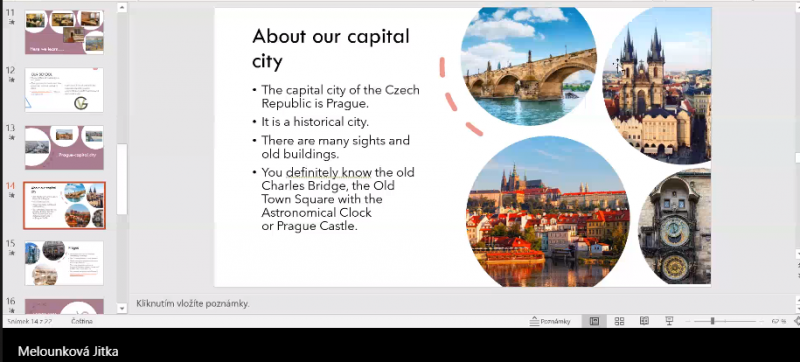Click thumbnail panel scroll down arrow

[122, 308]
